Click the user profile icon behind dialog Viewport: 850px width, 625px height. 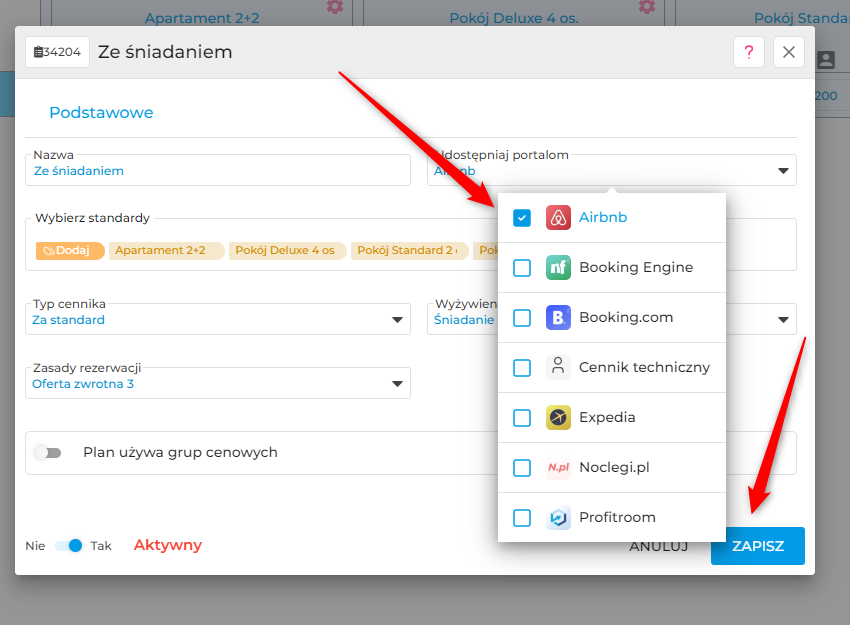(x=826, y=60)
